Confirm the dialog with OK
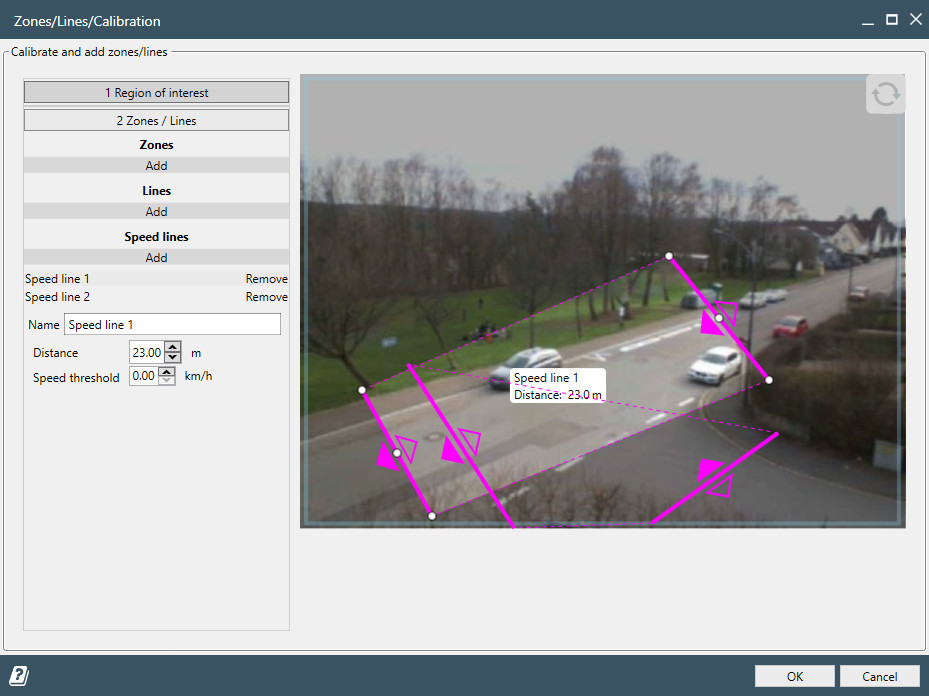 [794, 676]
